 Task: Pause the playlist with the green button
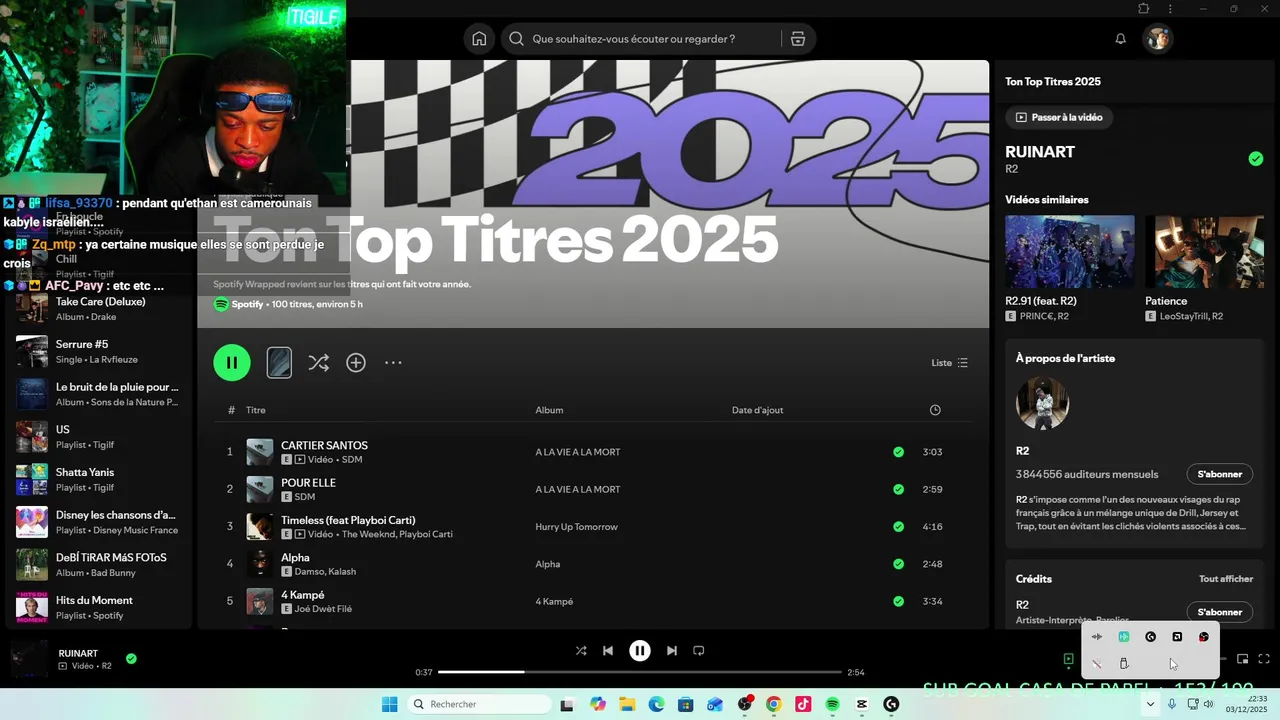point(232,363)
